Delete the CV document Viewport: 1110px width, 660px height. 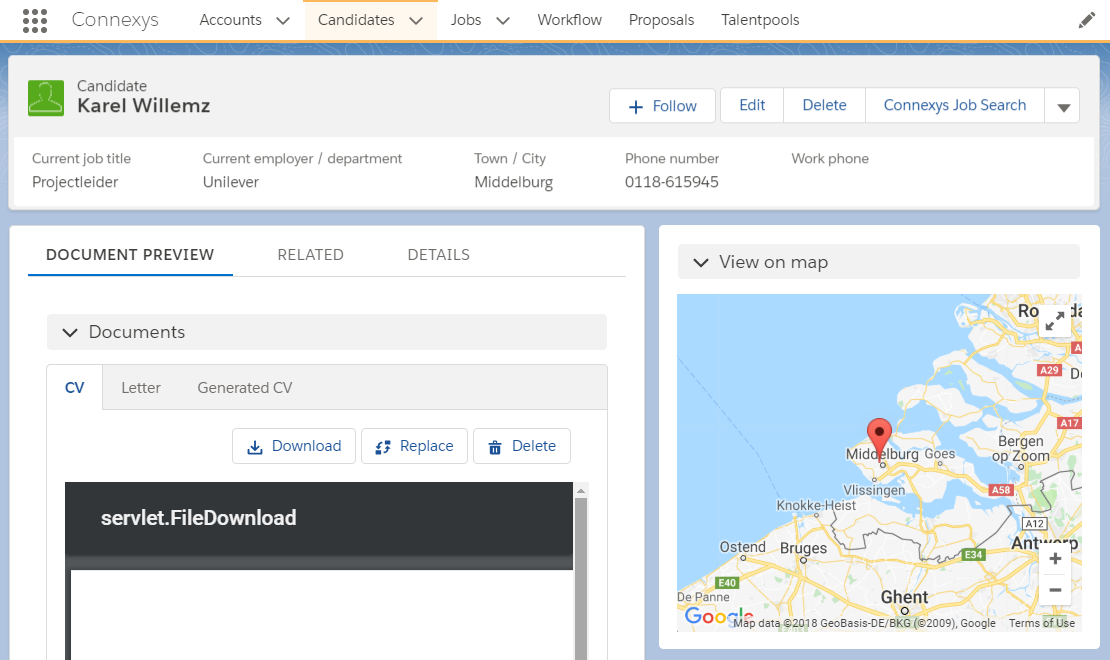pyautogui.click(x=522, y=446)
